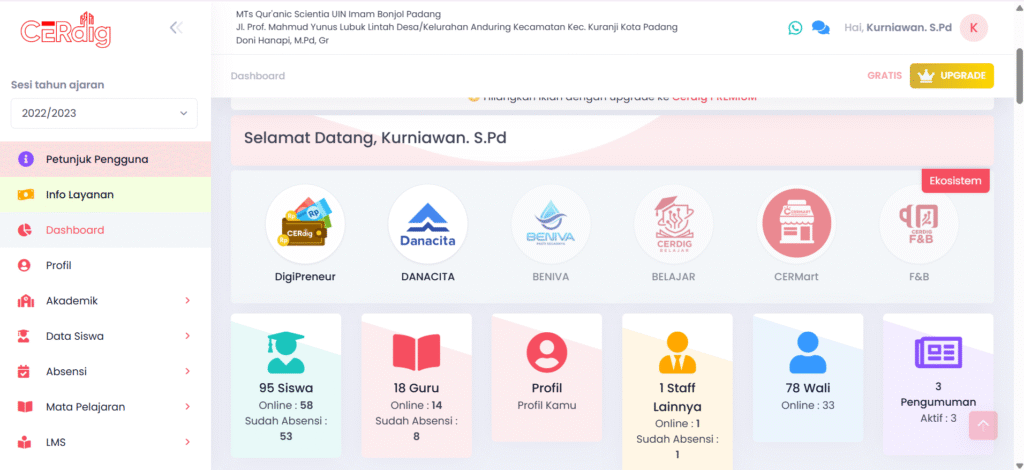The height and width of the screenshot is (470, 1024).
Task: Click the MTs Qur'anic Scientia school name
Action: pyautogui.click(x=338, y=14)
